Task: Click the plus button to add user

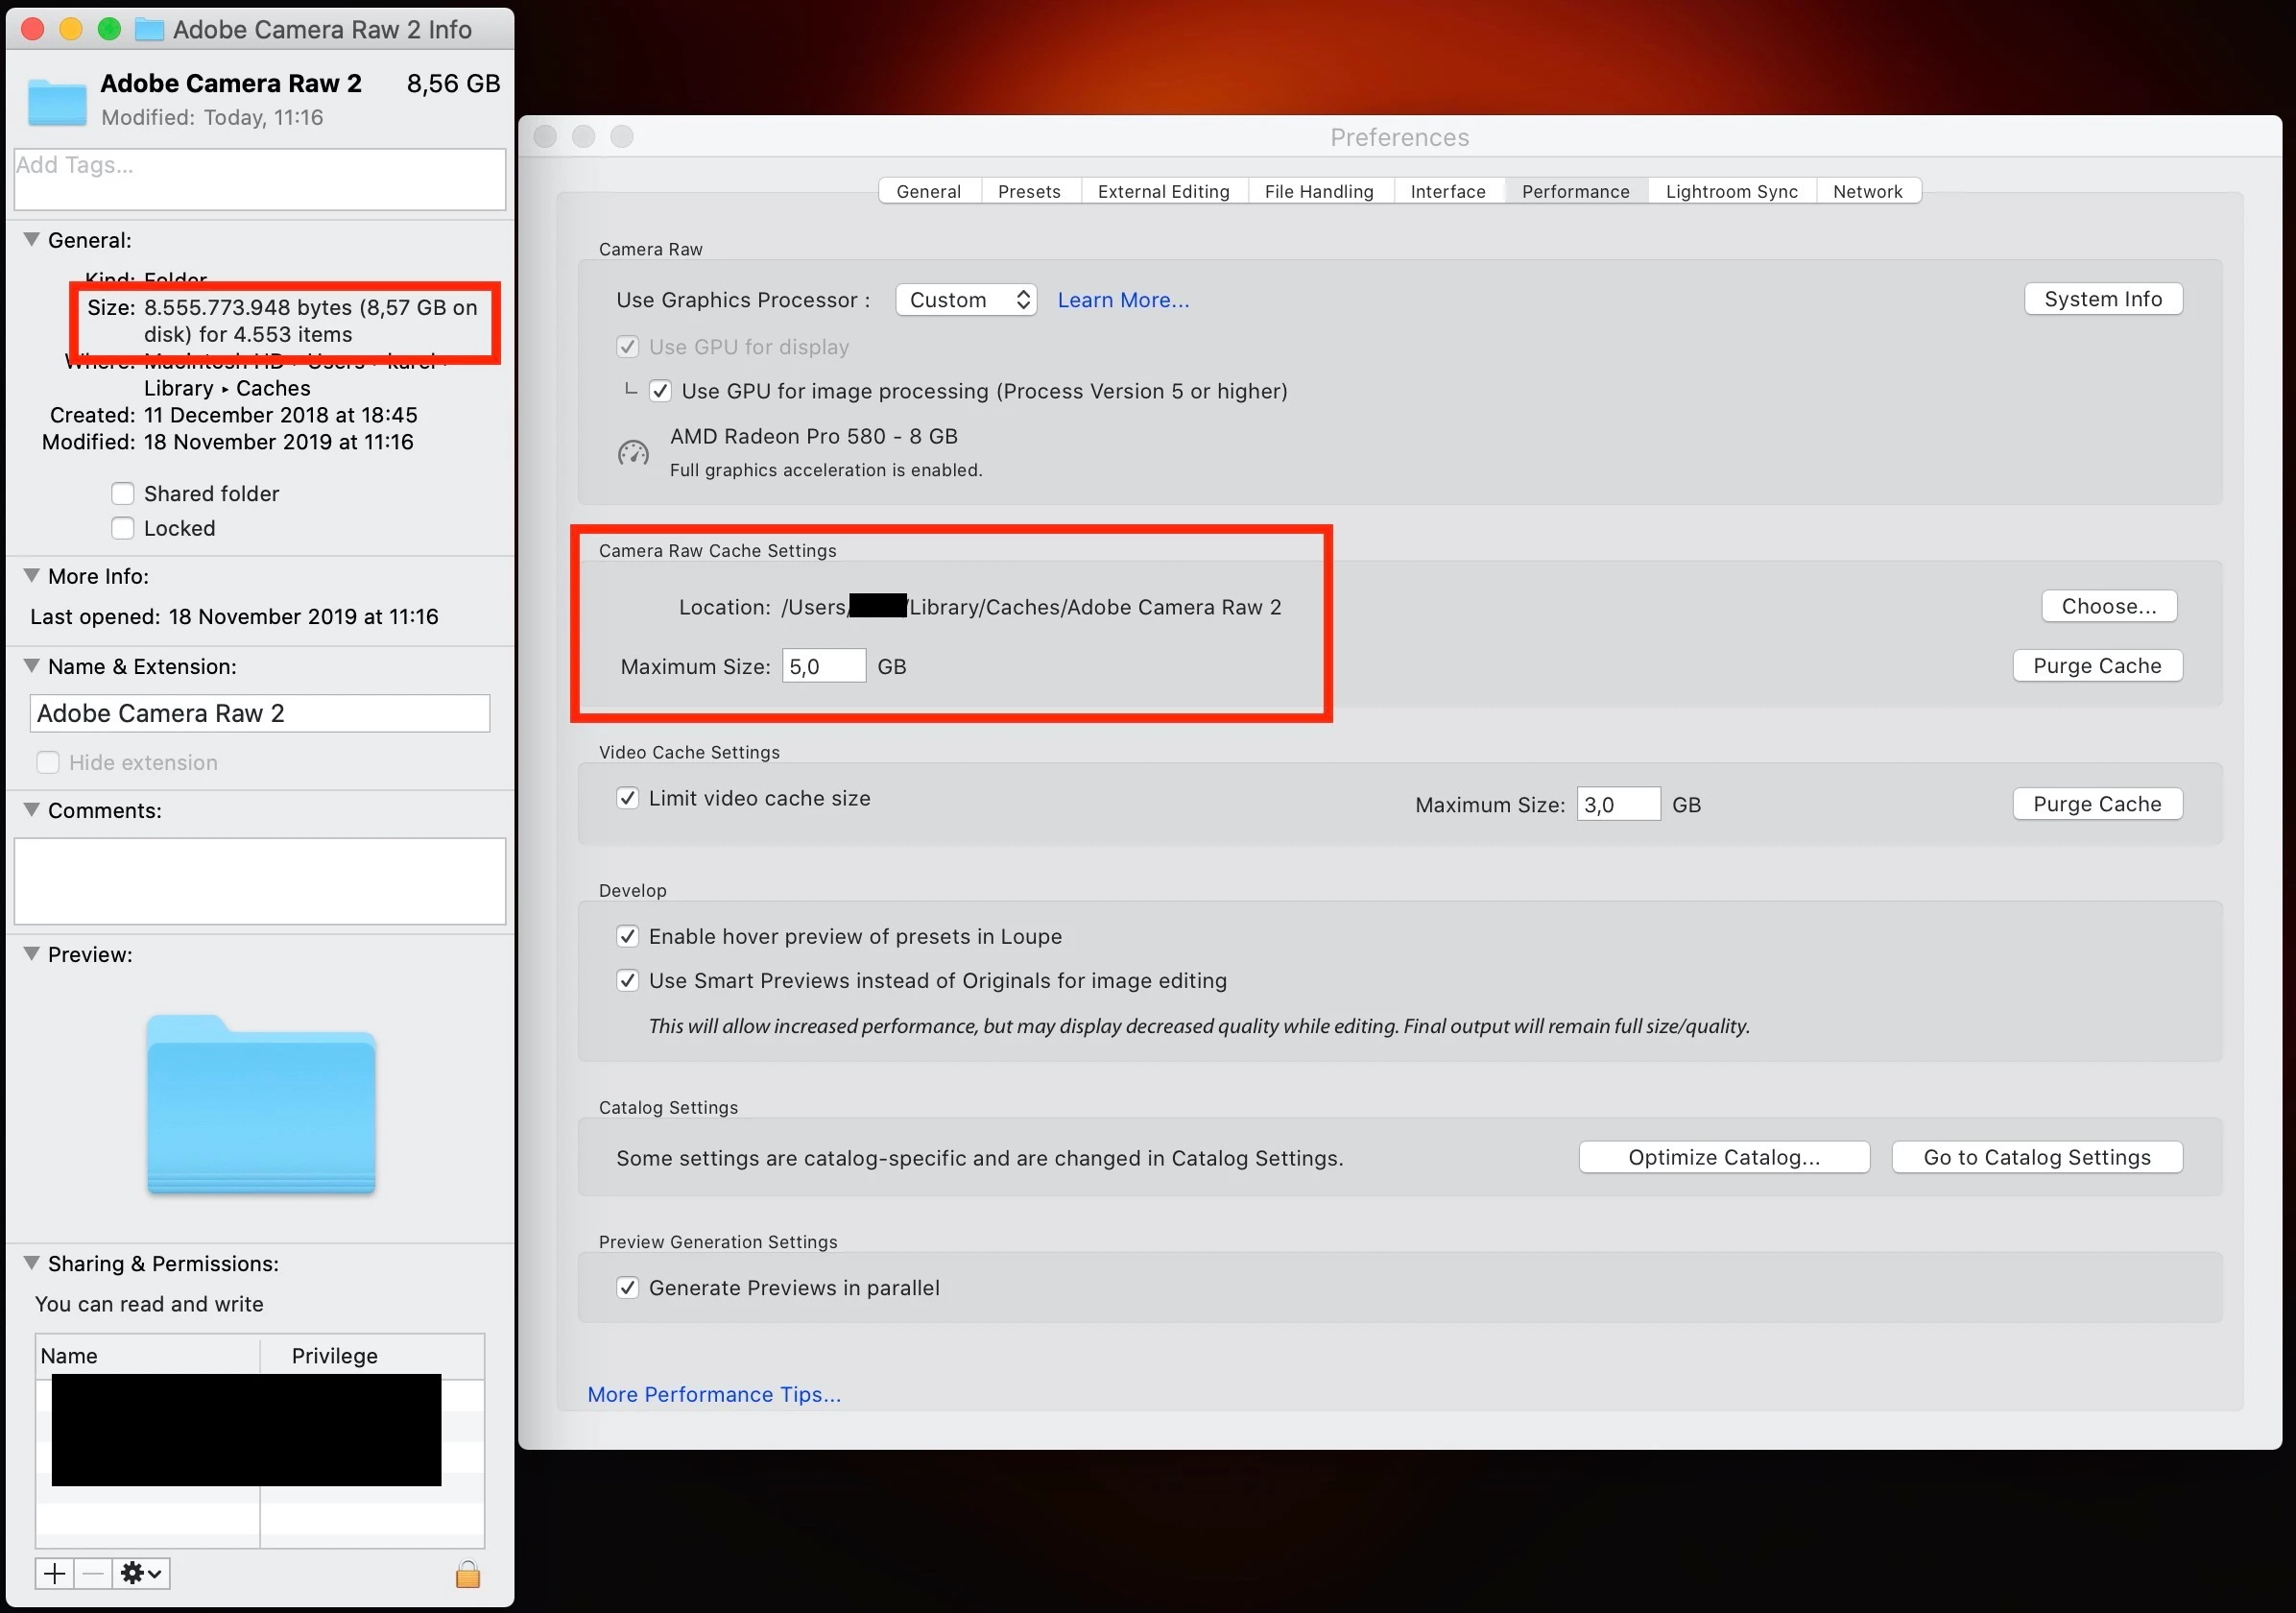Action: (55, 1574)
